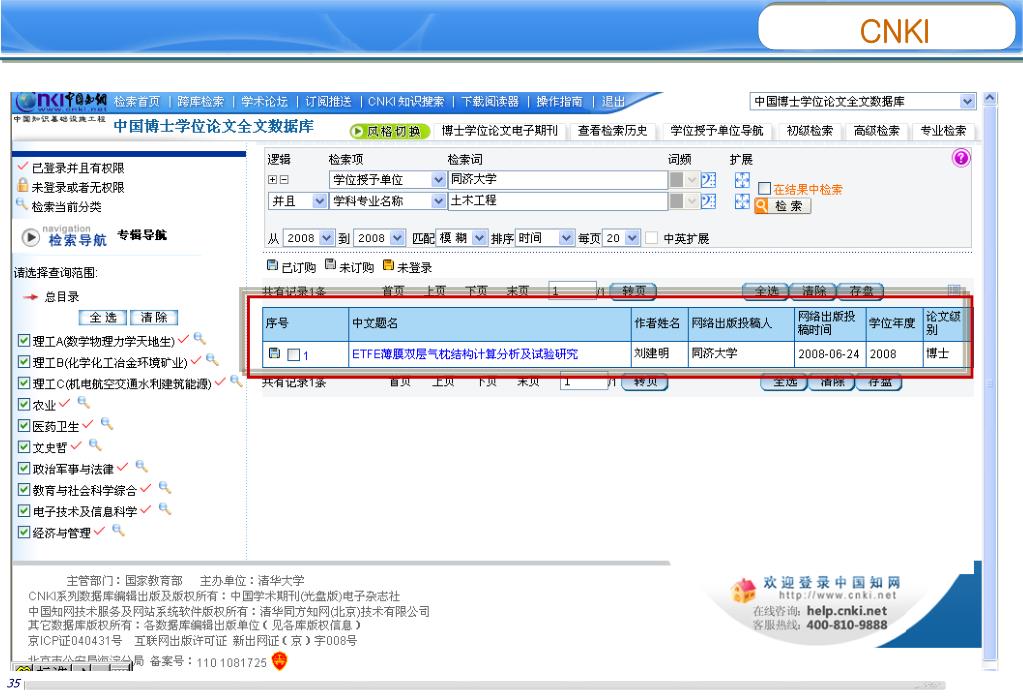
Task: Switch to 专业检索 tab
Action: (x=943, y=130)
